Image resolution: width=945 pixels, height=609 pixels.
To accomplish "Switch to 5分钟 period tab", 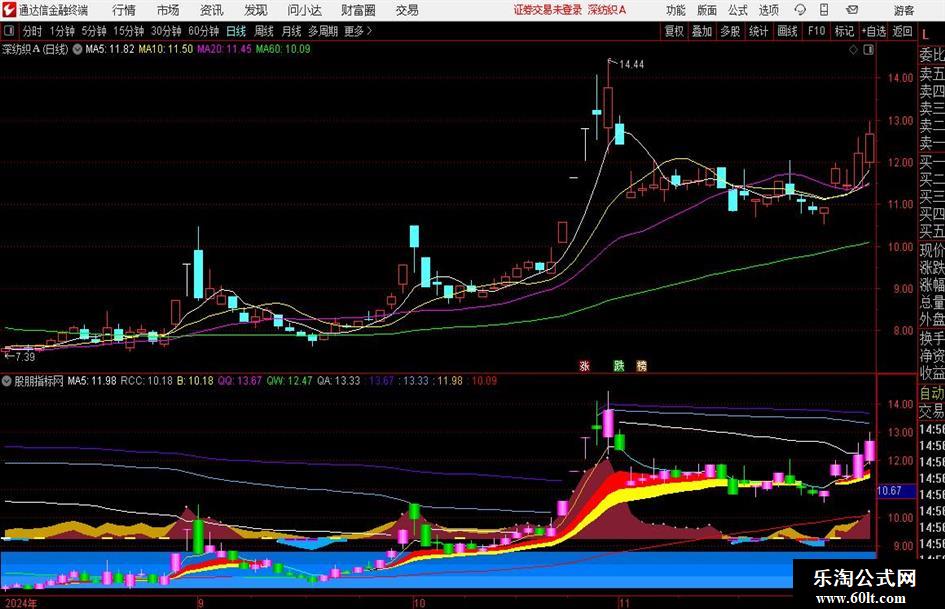I will [x=94, y=31].
